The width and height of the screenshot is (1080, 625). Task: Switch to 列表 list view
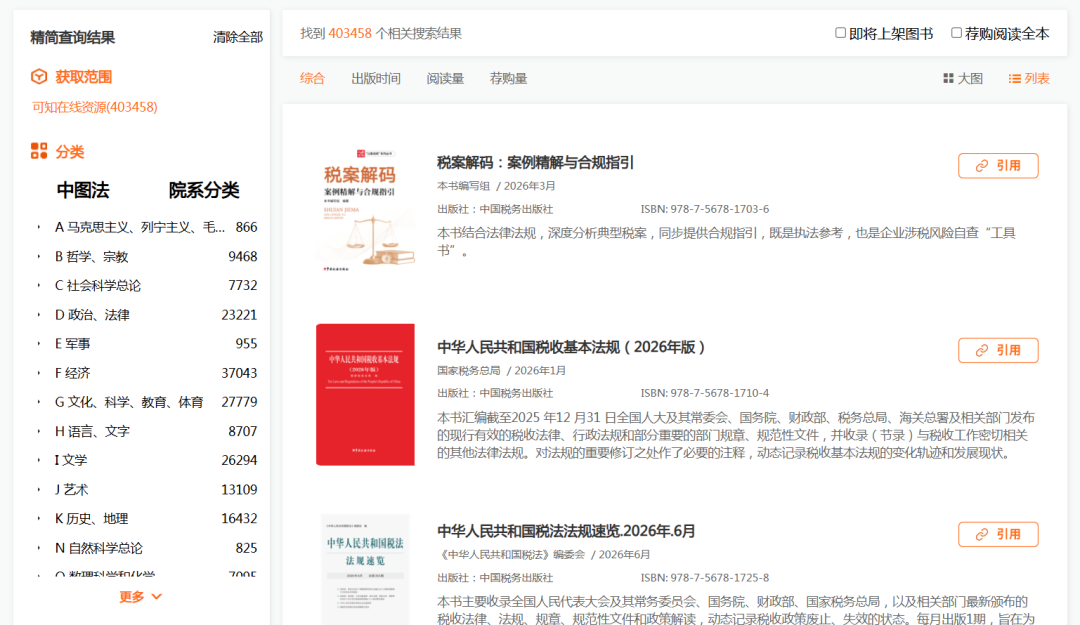pos(1029,79)
